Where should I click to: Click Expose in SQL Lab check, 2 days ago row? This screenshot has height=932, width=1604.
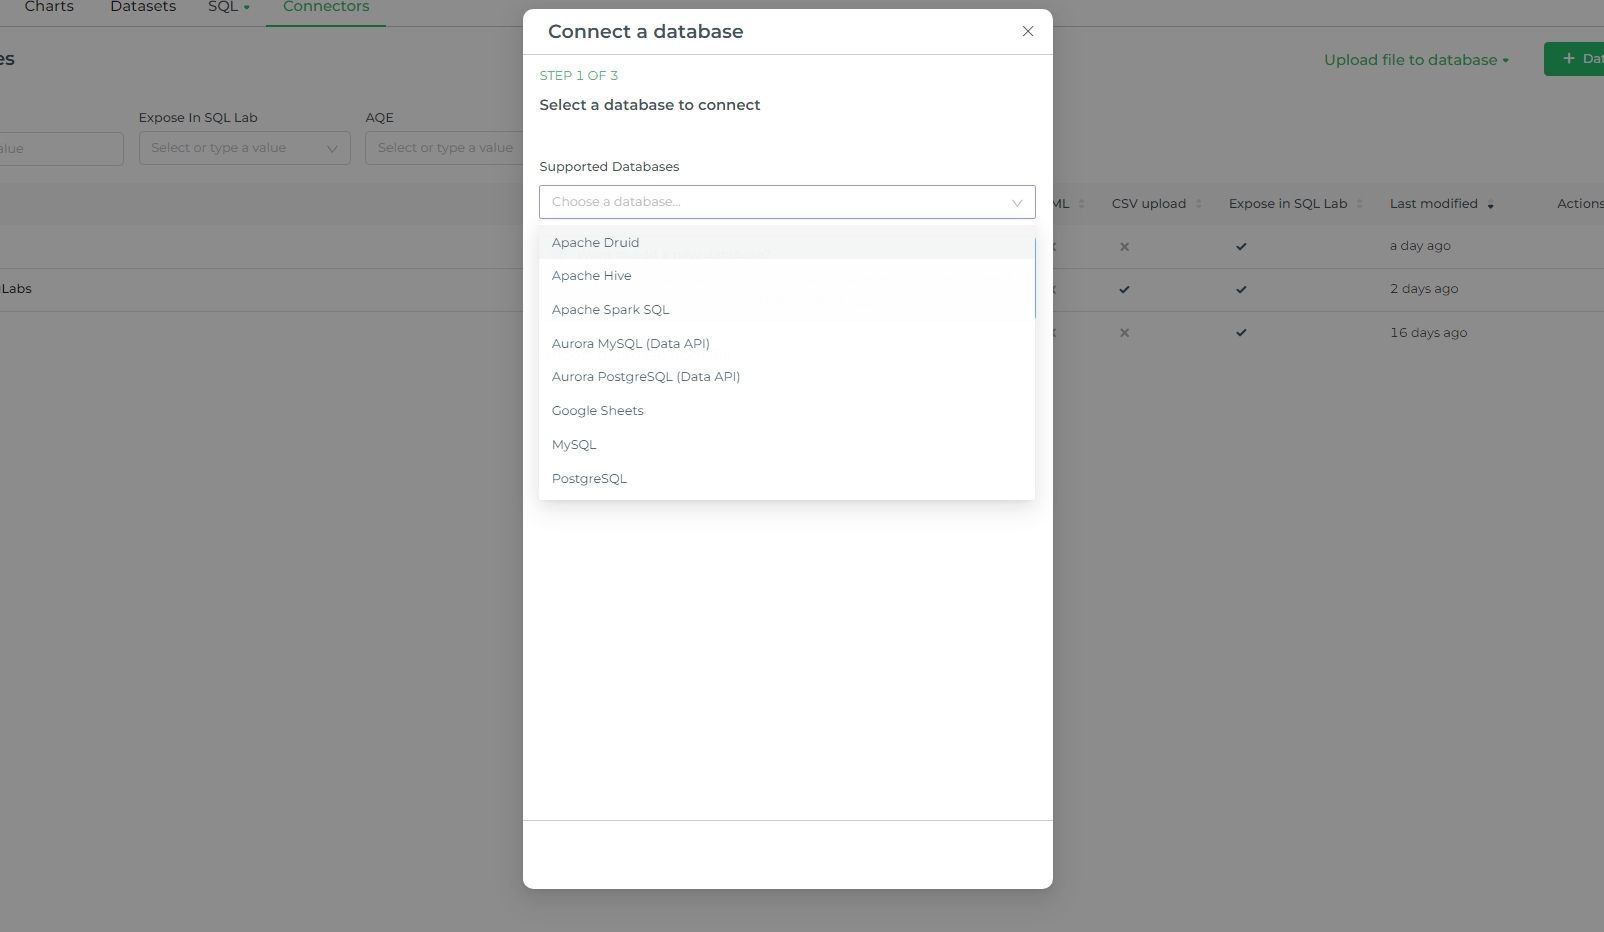pos(1241,290)
